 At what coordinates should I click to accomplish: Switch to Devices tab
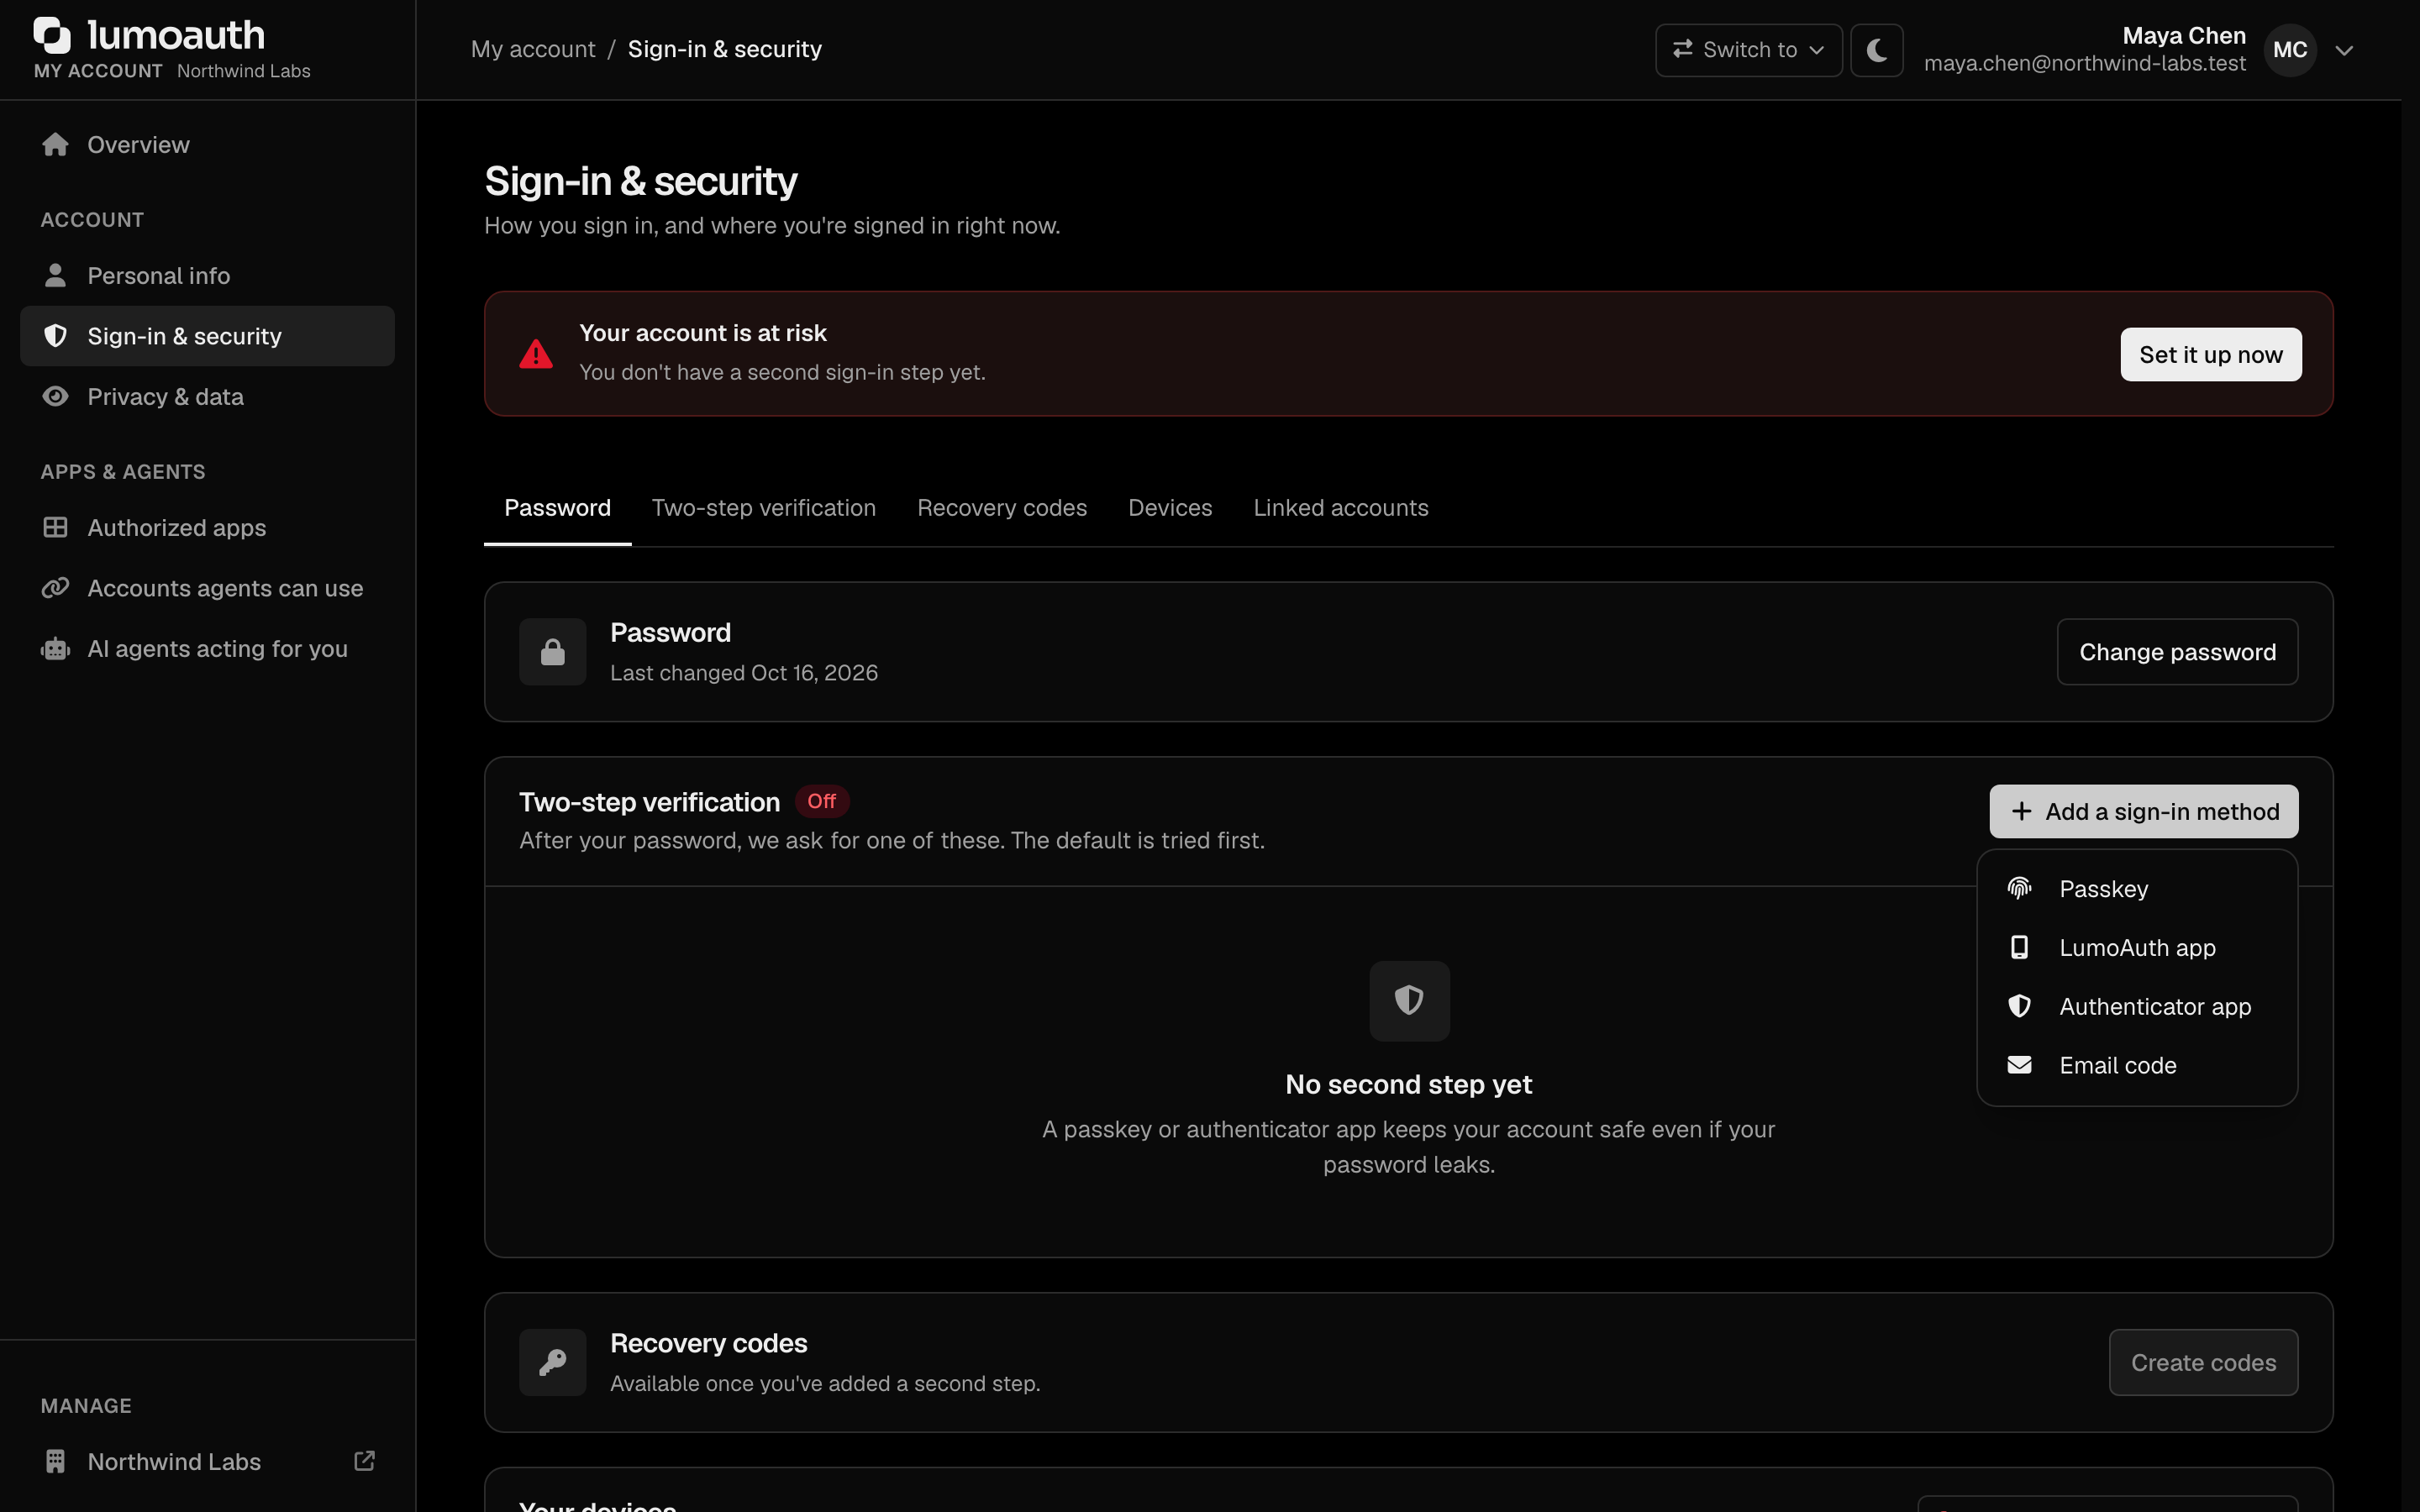[1170, 508]
